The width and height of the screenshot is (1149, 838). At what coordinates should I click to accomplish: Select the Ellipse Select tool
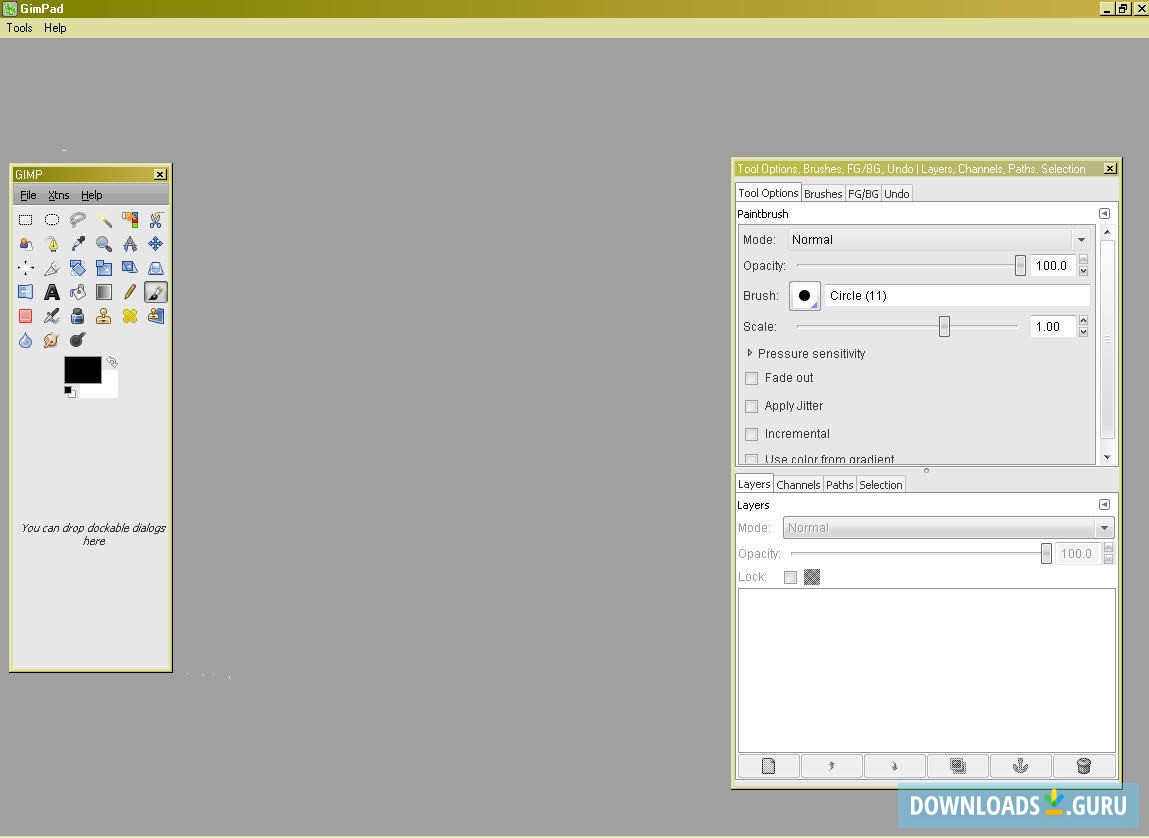pos(52,220)
